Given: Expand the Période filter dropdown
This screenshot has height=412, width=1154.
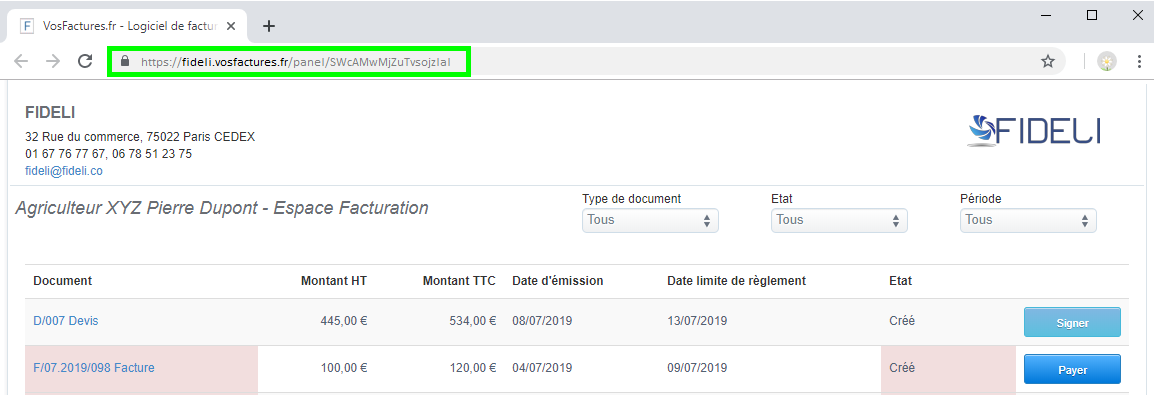Looking at the screenshot, I should tap(1028, 220).
